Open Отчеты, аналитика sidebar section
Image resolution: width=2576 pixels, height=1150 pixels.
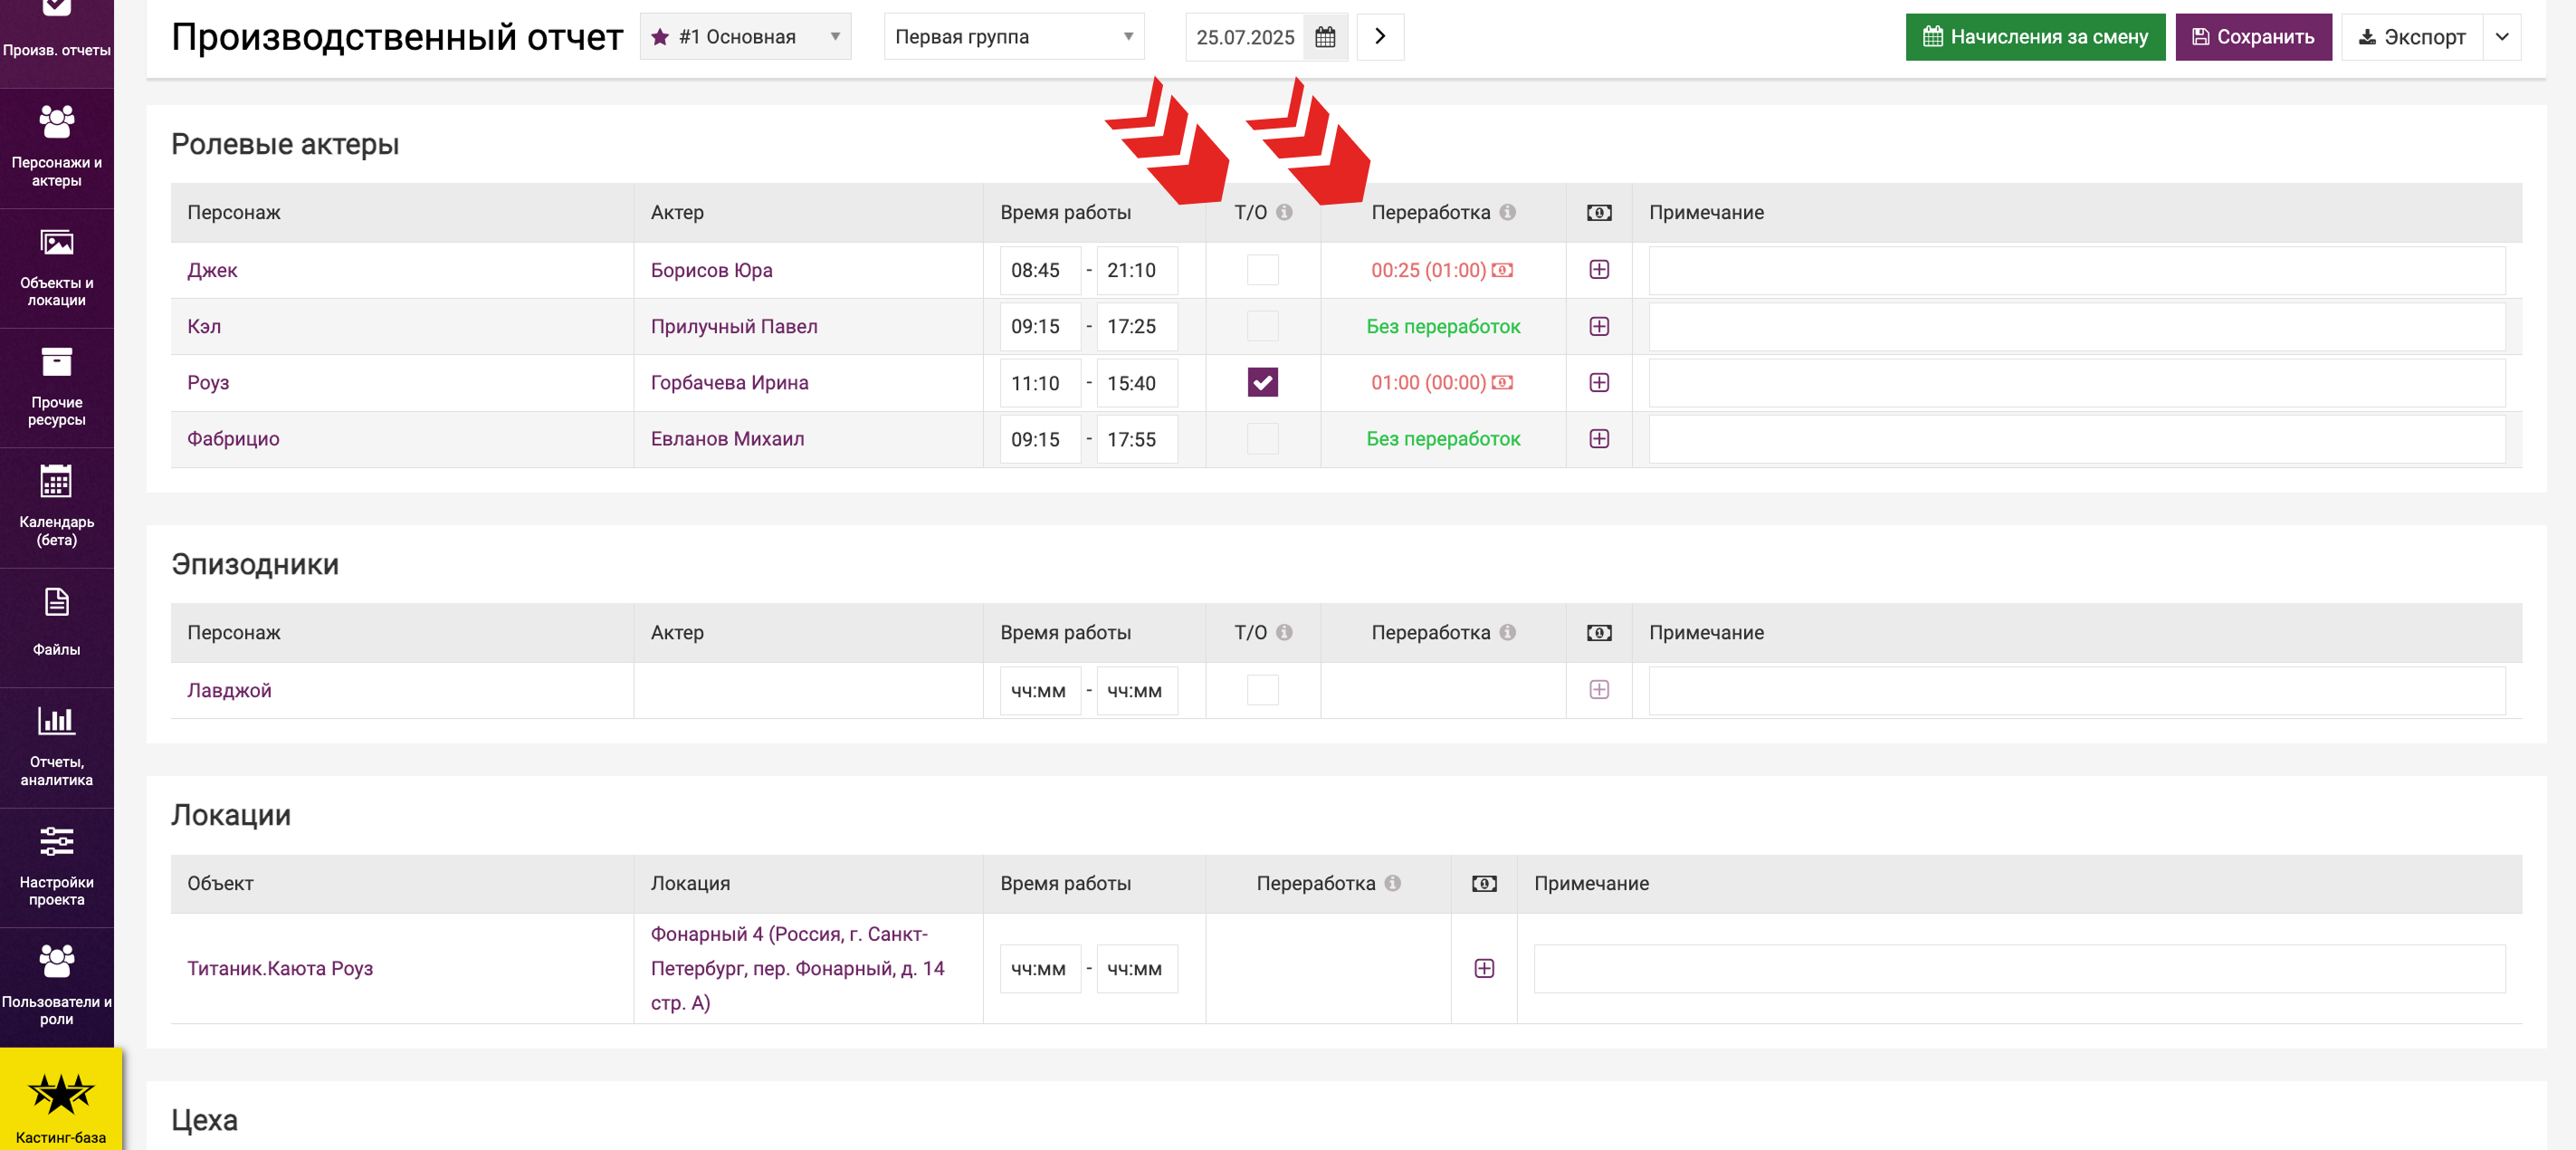[57, 747]
